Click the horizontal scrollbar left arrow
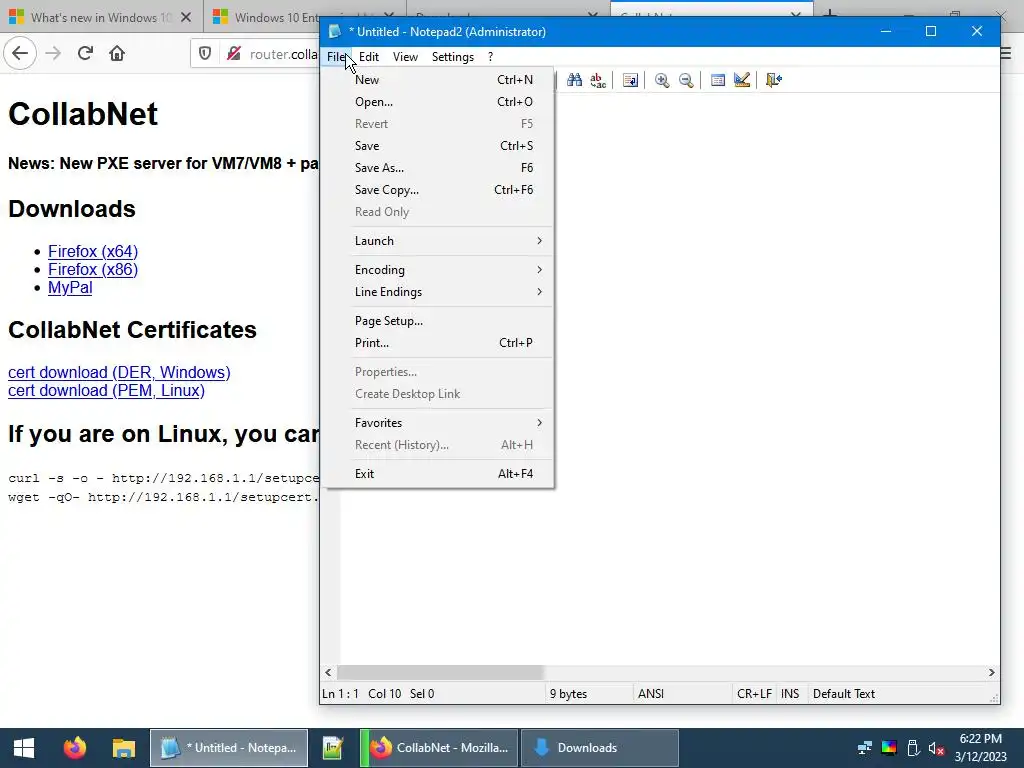 point(328,672)
